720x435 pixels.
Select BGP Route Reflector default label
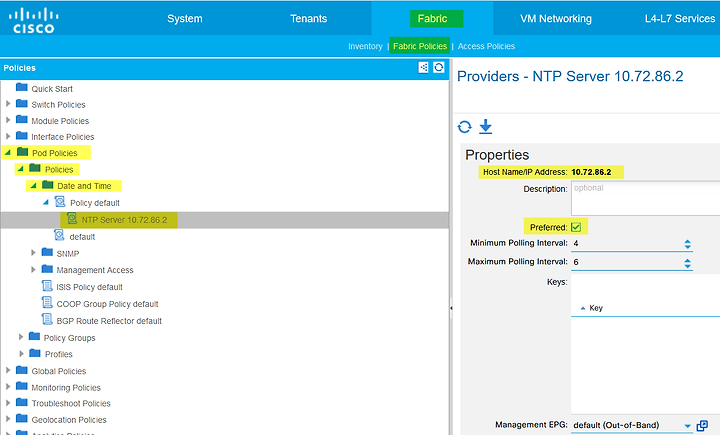click(109, 321)
